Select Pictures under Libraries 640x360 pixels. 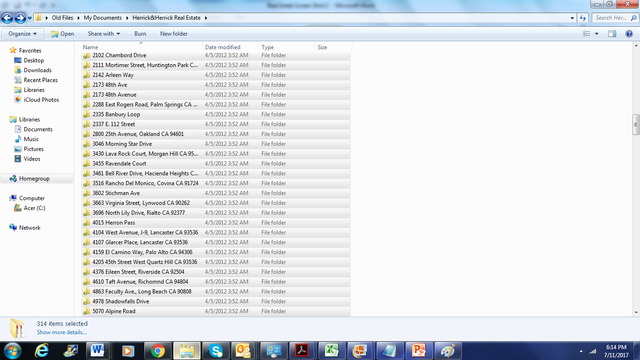[x=33, y=149]
